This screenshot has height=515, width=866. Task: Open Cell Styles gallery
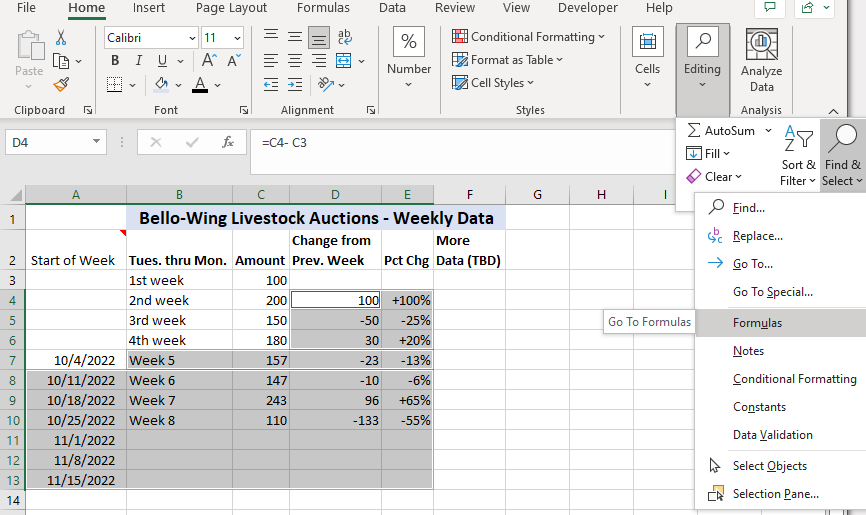click(493, 83)
